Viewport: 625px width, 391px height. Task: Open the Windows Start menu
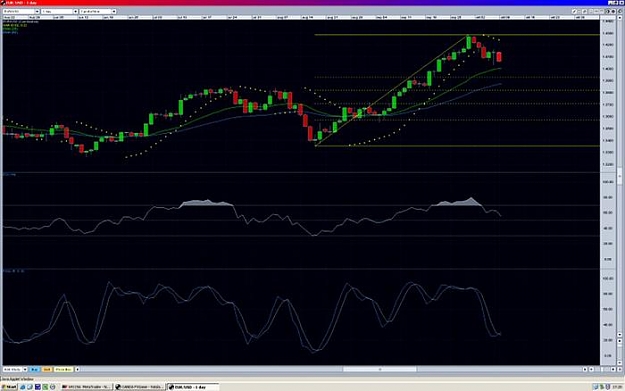[9, 387]
